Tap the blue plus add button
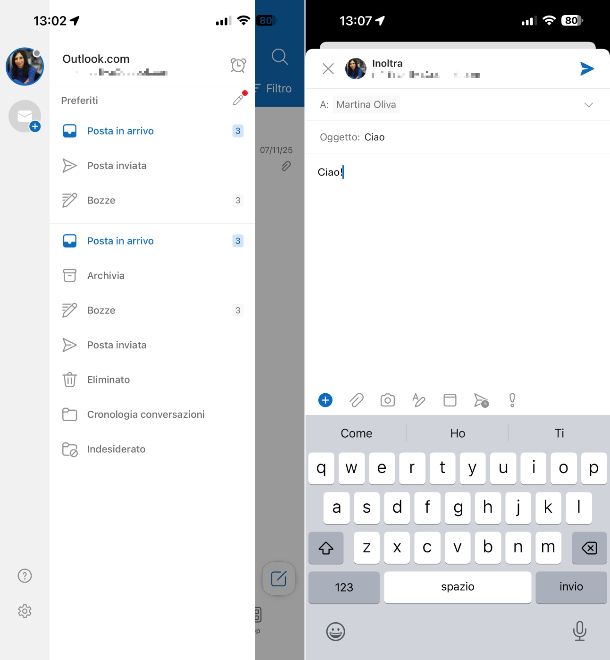Screen dimensions: 610x660 [x=325, y=400]
